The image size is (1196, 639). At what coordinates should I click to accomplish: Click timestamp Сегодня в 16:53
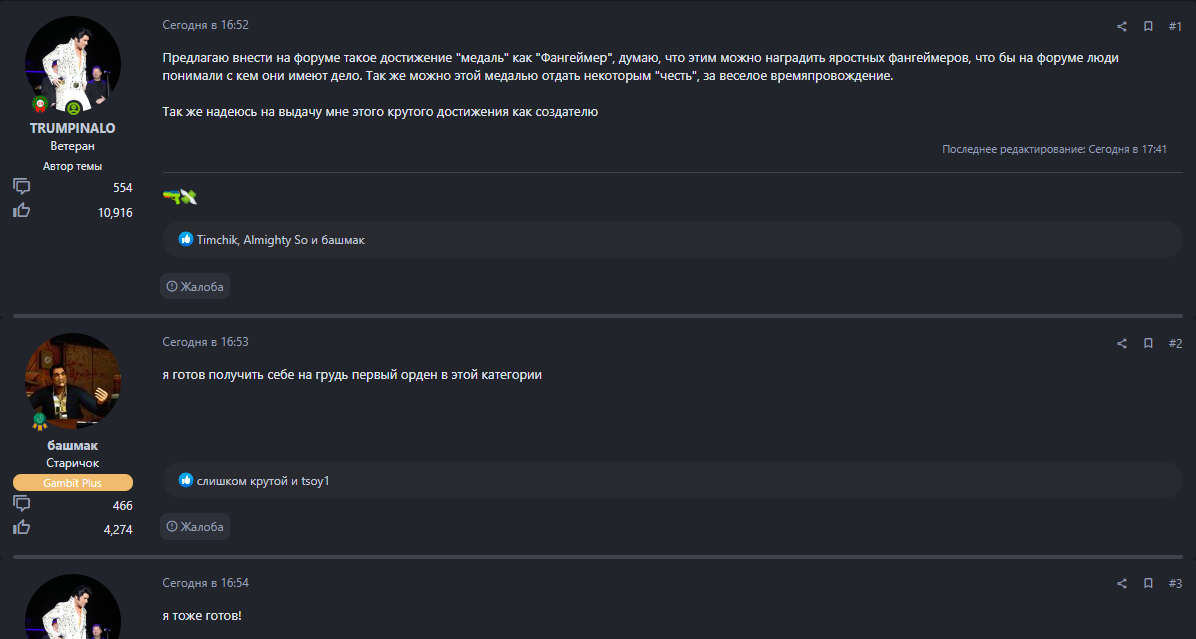(x=205, y=342)
